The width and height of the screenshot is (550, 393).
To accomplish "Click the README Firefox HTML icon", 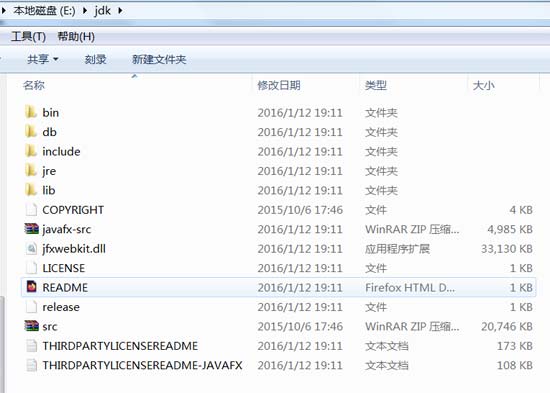I will coord(31,287).
